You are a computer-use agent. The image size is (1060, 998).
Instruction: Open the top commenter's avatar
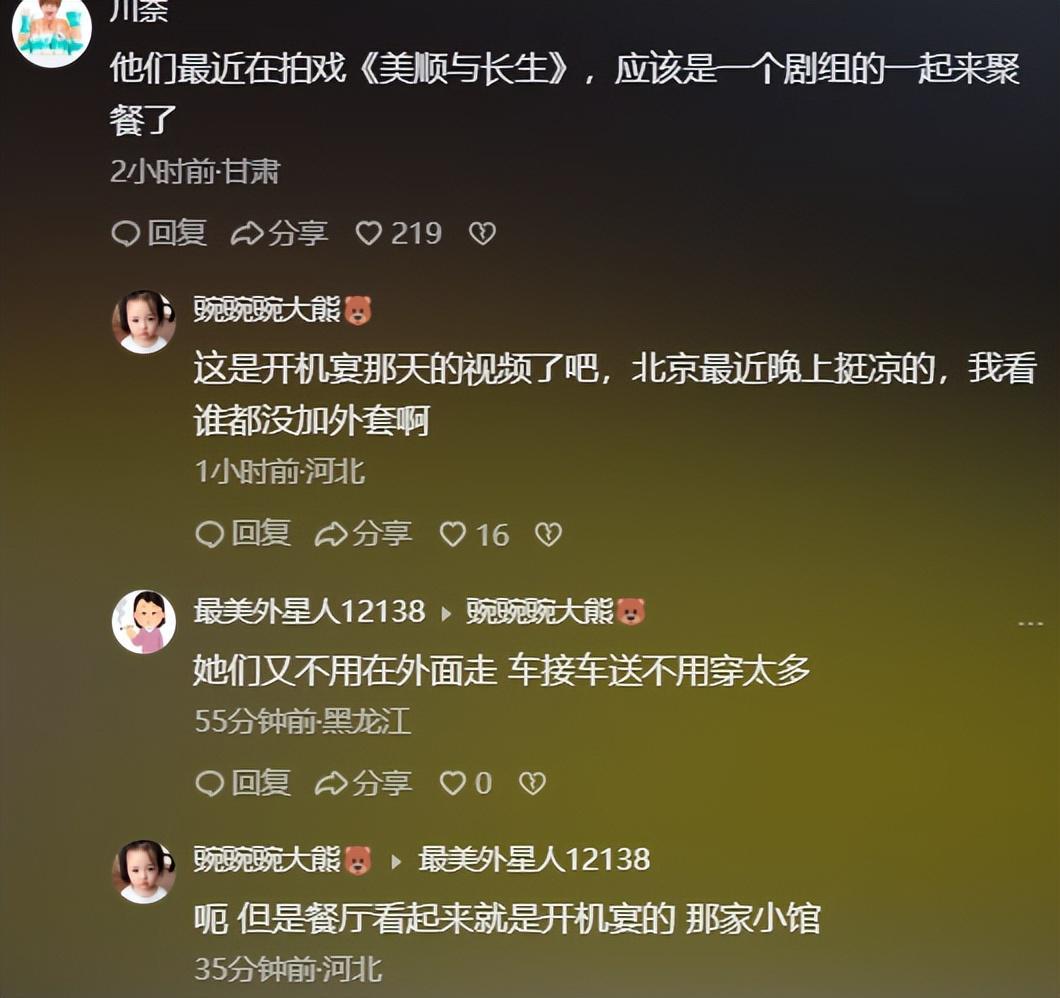52,28
